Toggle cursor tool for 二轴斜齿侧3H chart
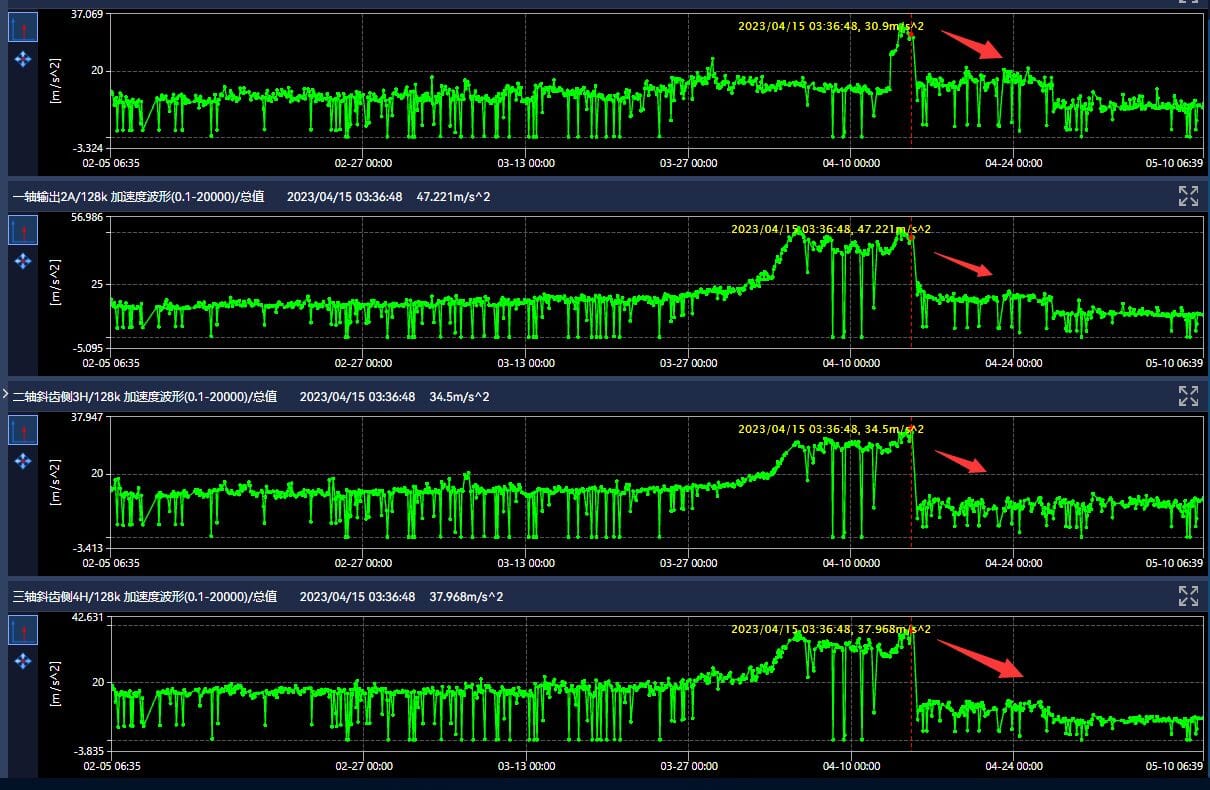1210x790 pixels. pyautogui.click(x=23, y=430)
